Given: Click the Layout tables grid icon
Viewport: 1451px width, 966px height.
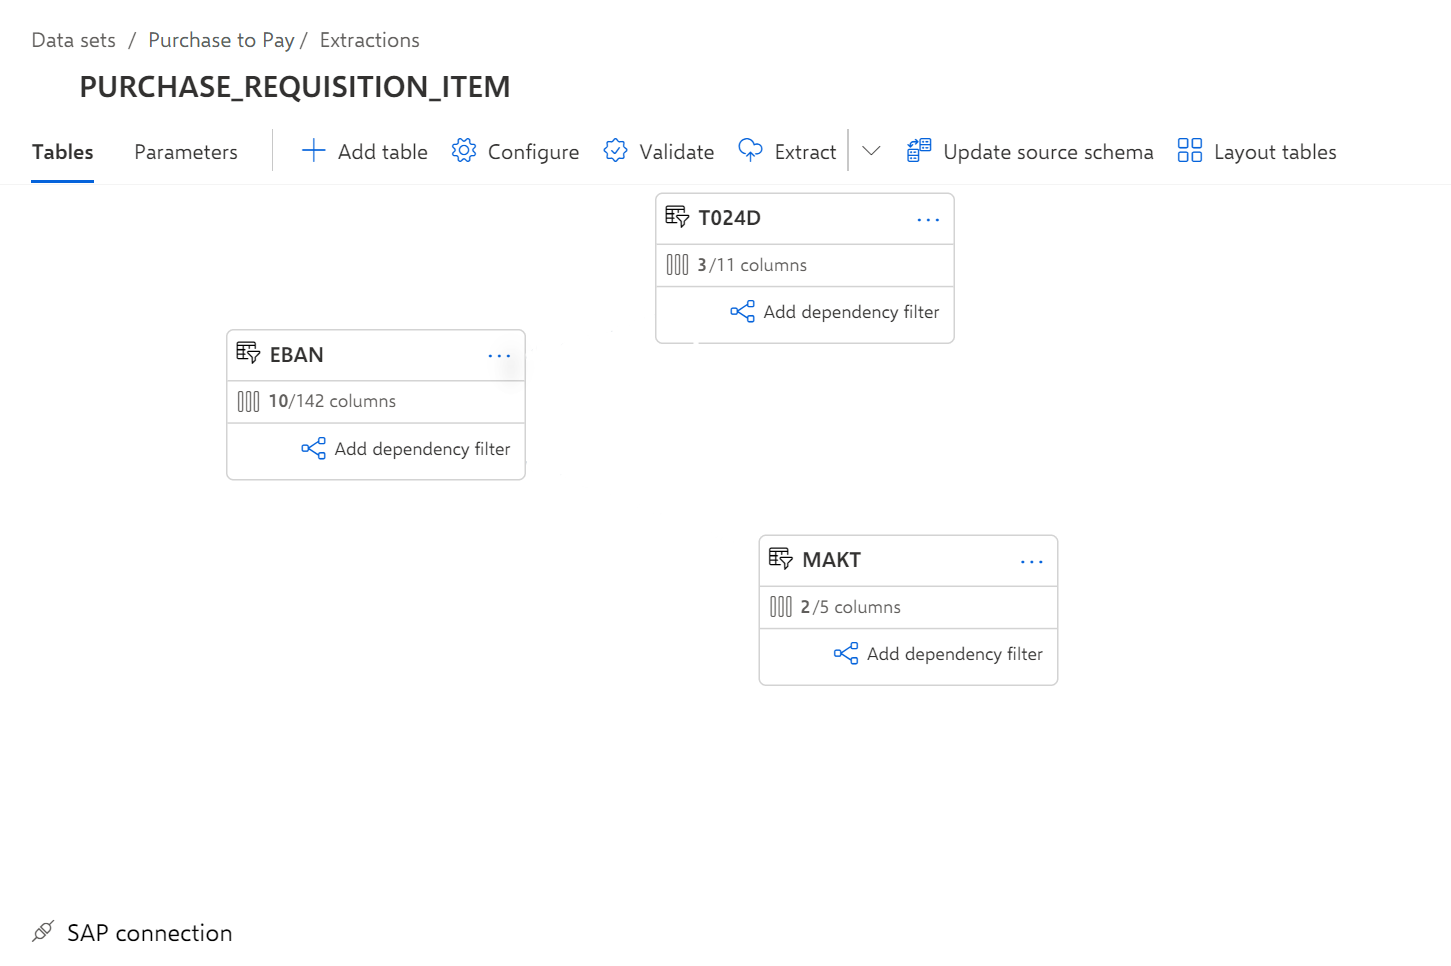Looking at the screenshot, I should tap(1189, 151).
